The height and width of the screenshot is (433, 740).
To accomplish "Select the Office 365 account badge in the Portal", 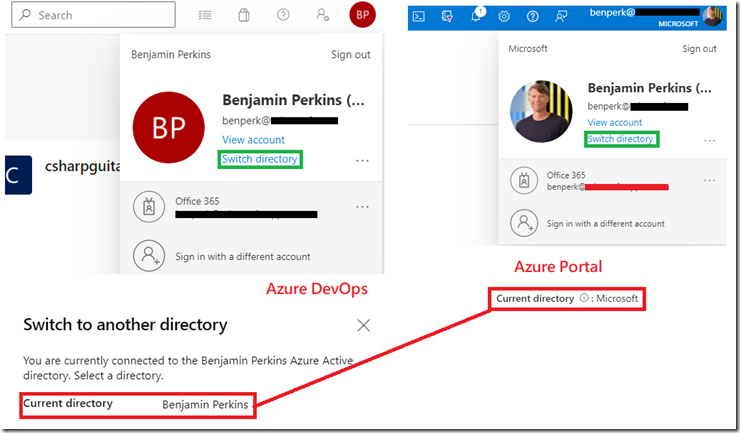I will tap(524, 180).
